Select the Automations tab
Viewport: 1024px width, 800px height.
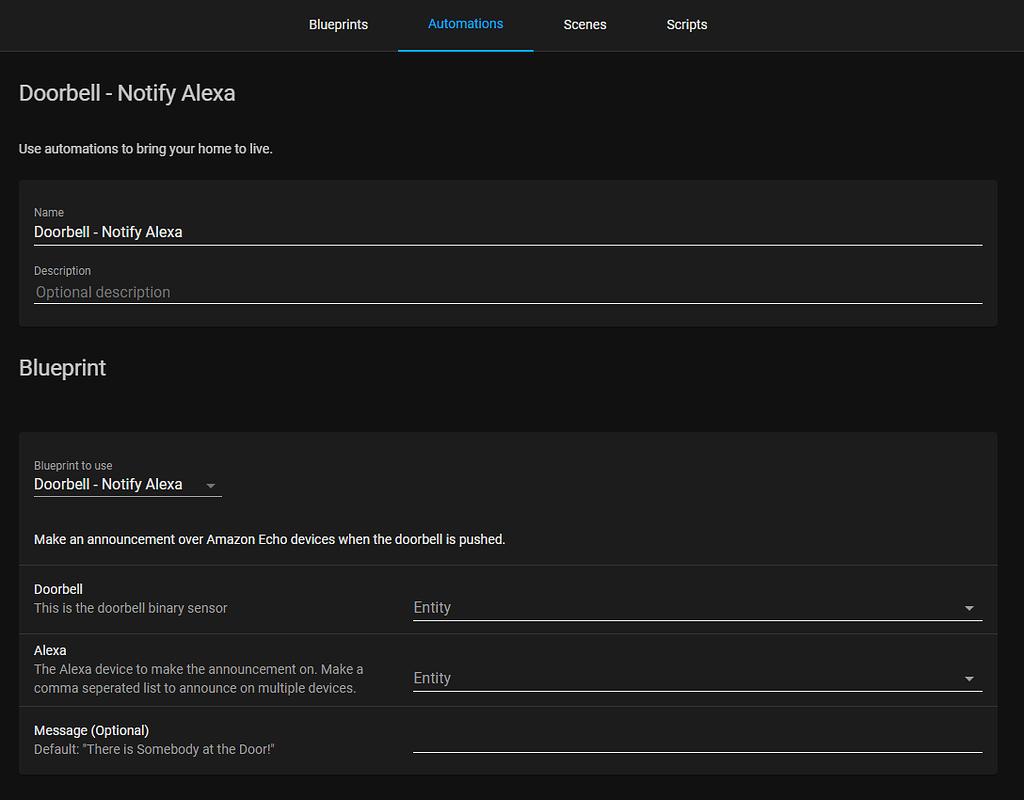click(x=465, y=24)
